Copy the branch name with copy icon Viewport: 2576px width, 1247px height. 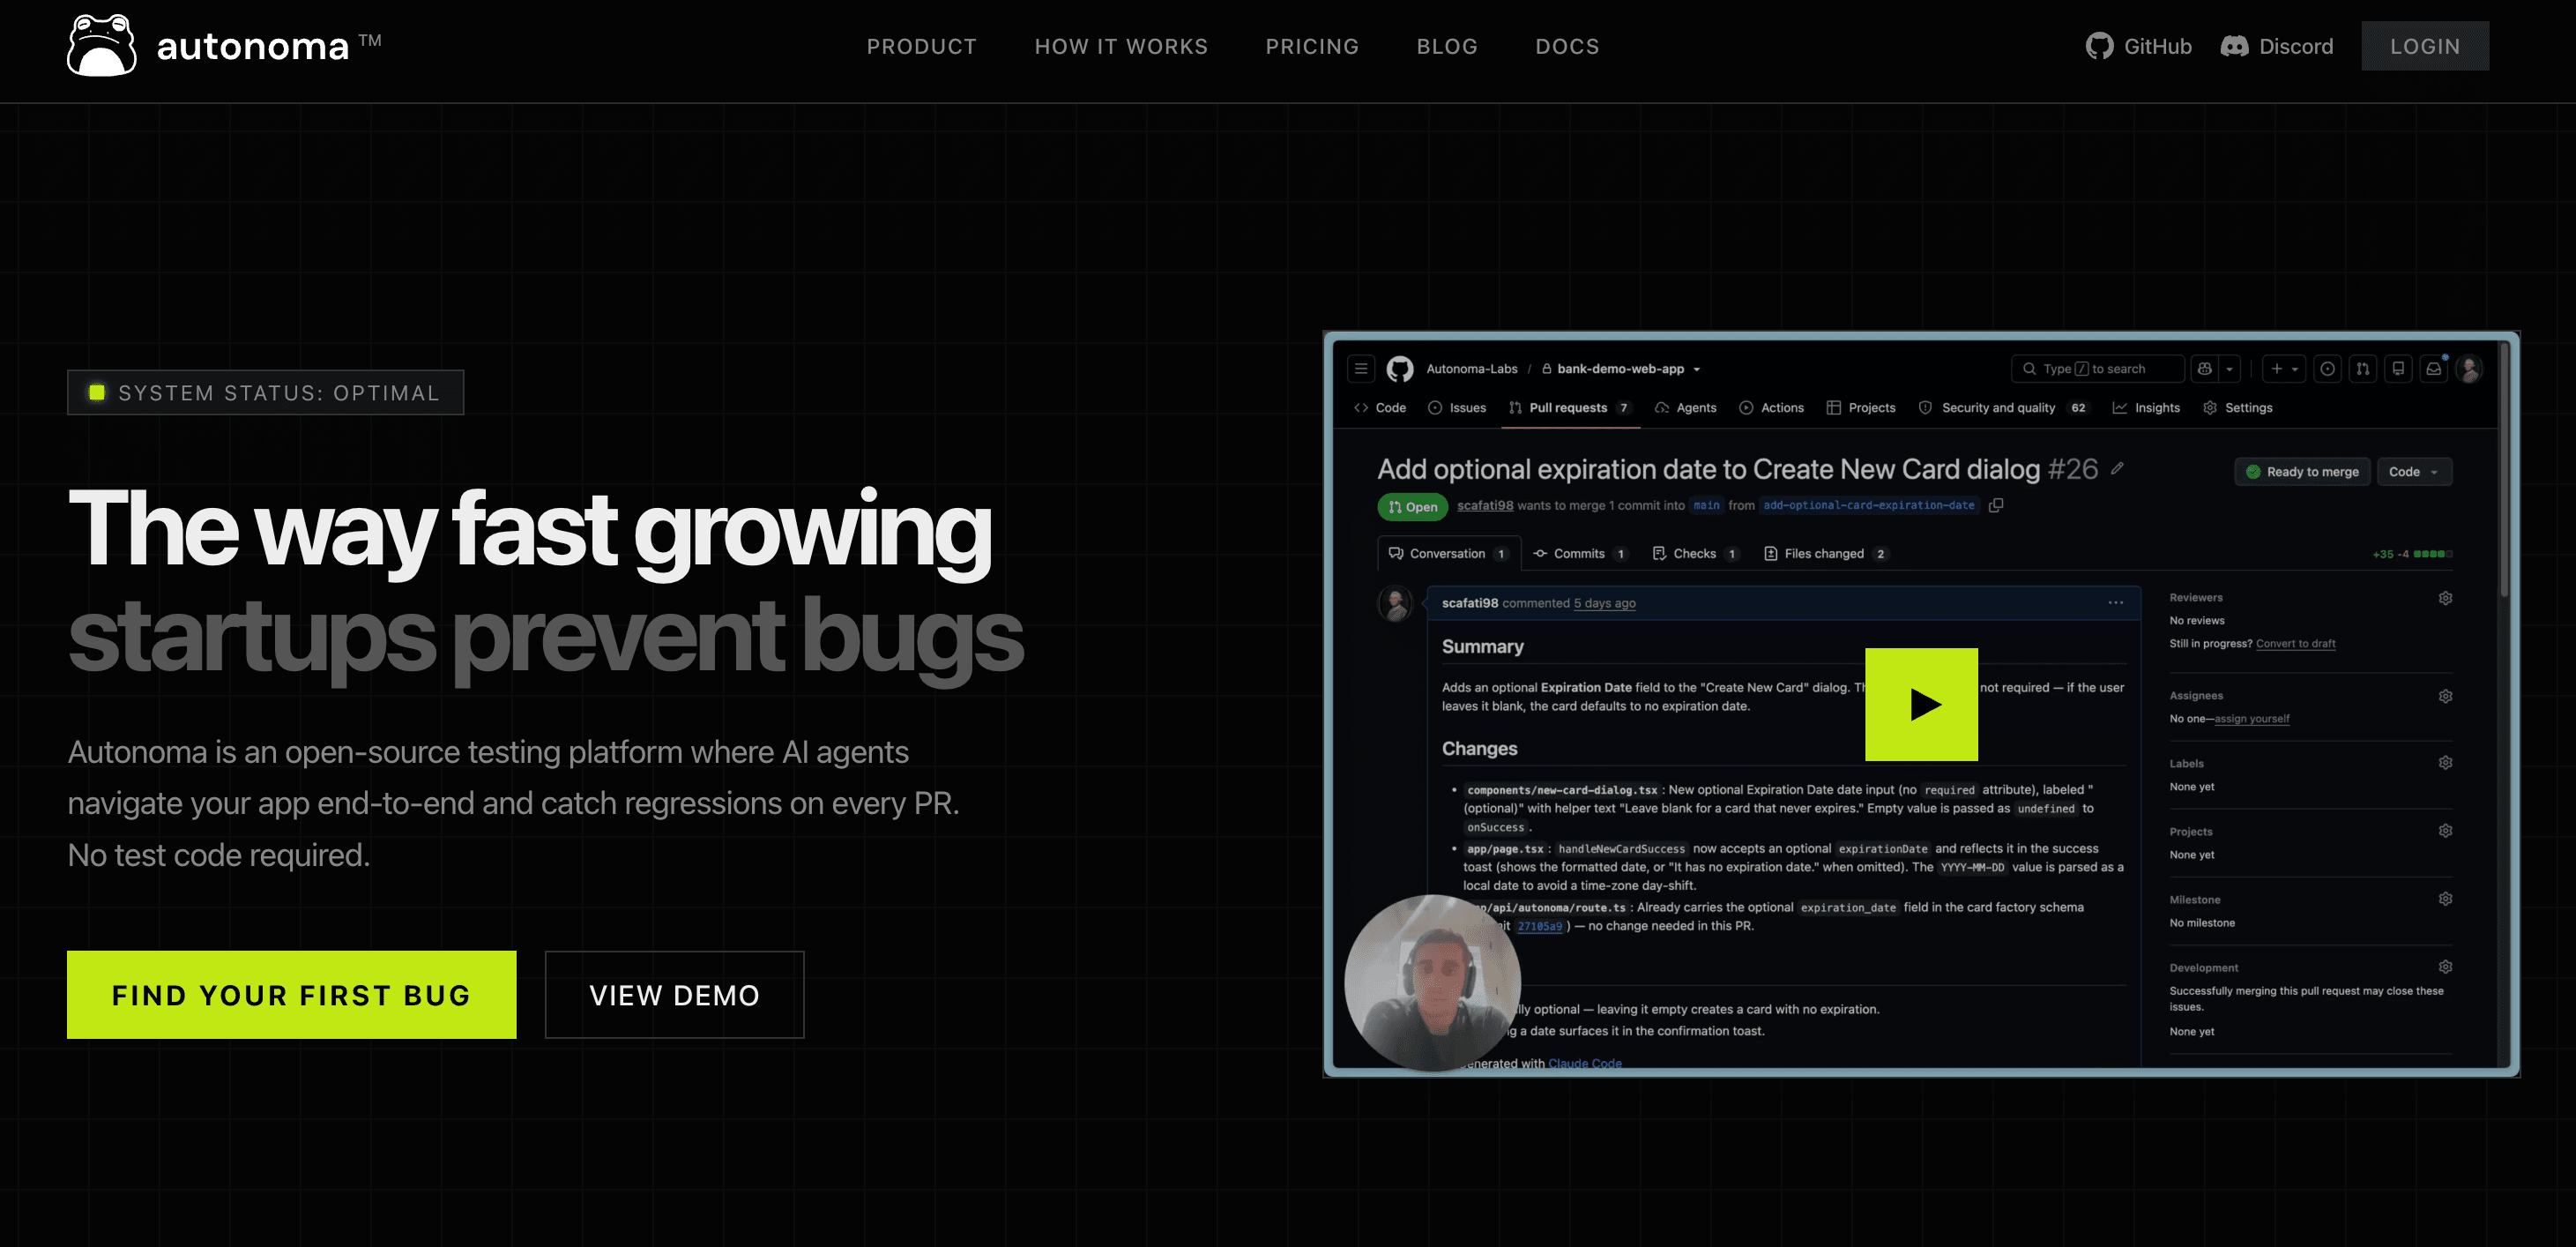[1996, 506]
